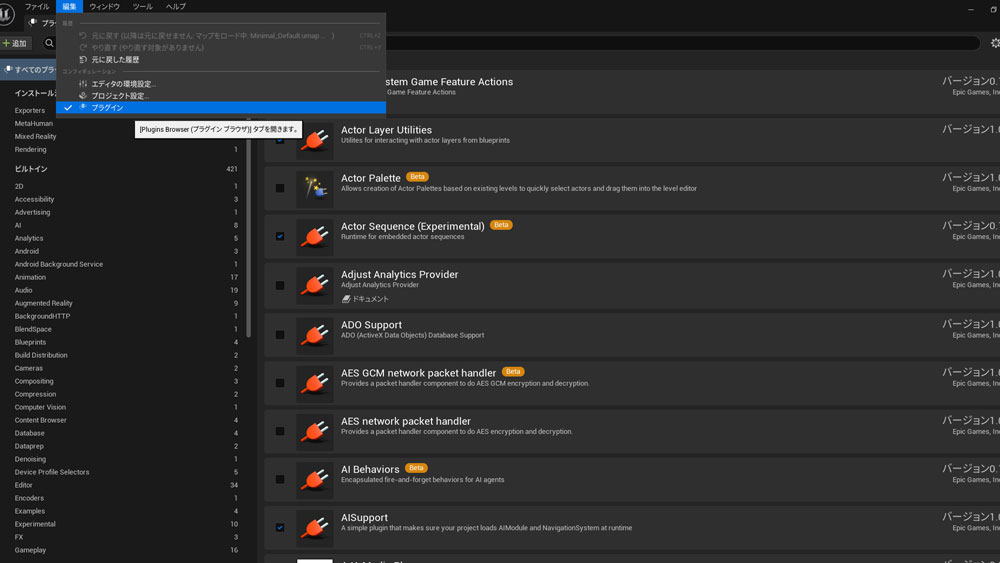The width and height of the screenshot is (1000, 563).
Task: Click ADO Support plugin icon
Action: tap(314, 335)
